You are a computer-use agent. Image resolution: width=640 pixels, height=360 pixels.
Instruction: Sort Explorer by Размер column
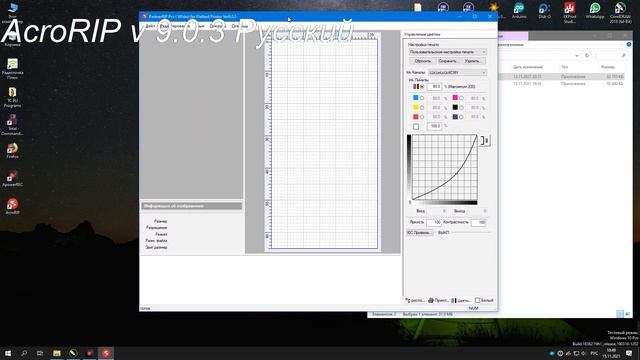(608, 67)
